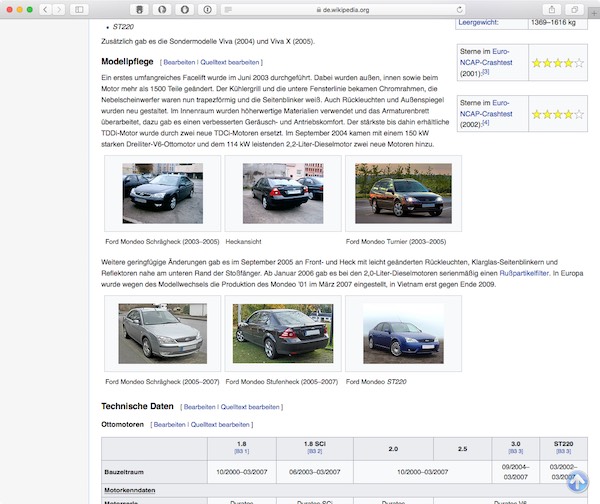Follow footnote reference [3]
The height and width of the screenshot is (504, 600).
coord(485,72)
